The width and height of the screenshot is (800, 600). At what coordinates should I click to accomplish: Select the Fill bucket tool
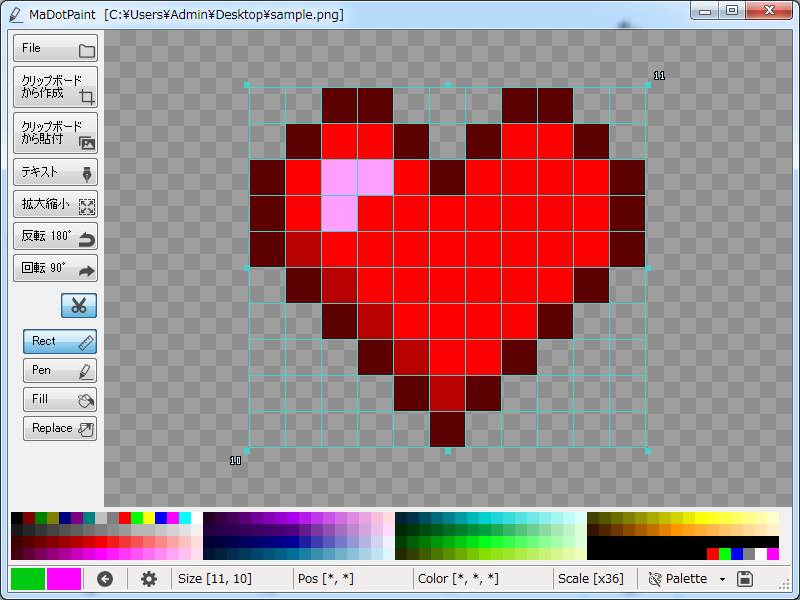pos(60,399)
